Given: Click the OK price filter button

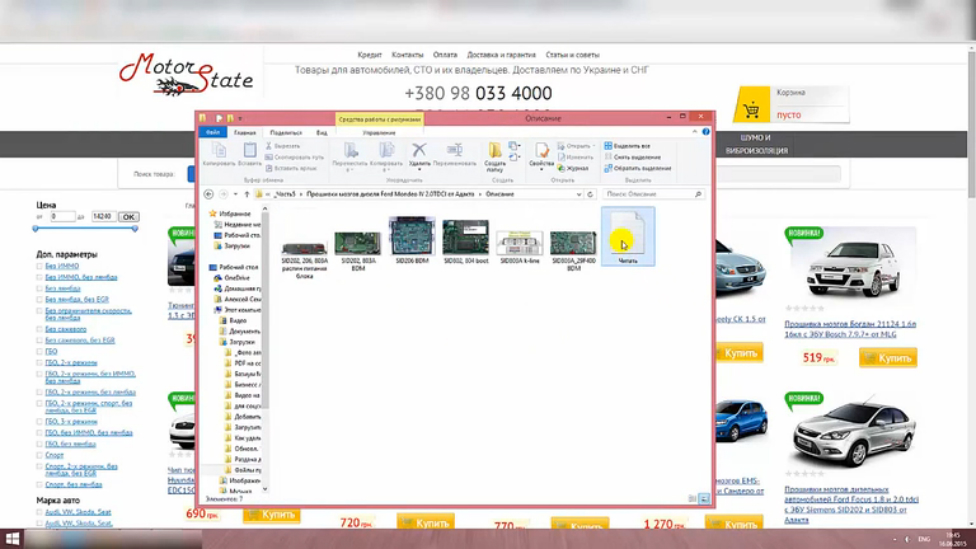Looking at the screenshot, I should (128, 217).
